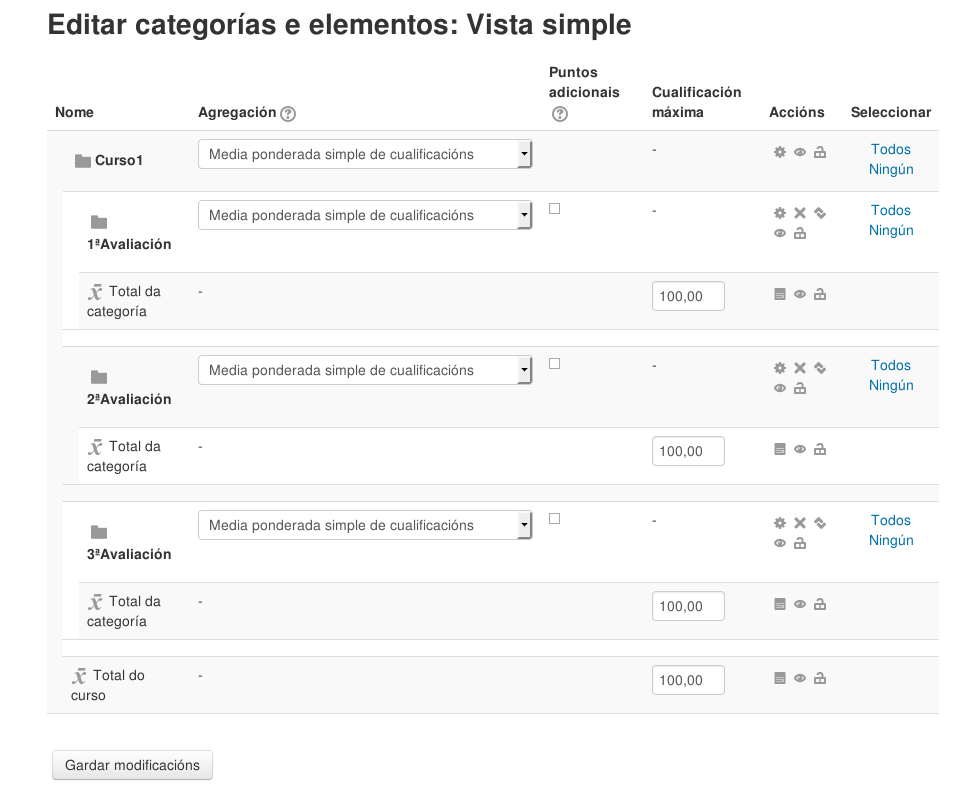Open the Agregación help tooltip

coord(289,114)
